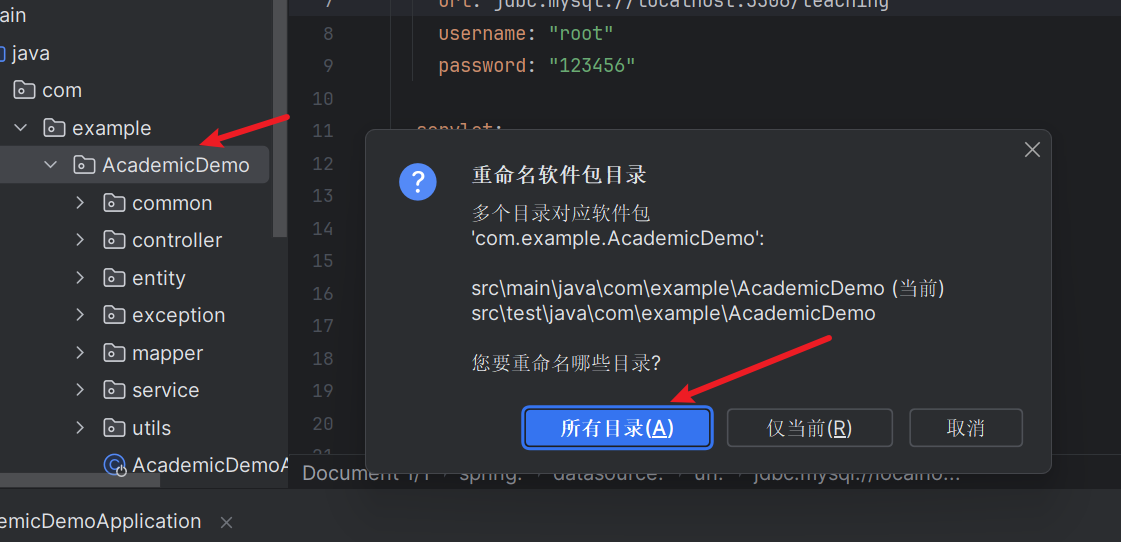The height and width of the screenshot is (542, 1121).
Task: Collapse the example package
Action: point(20,128)
